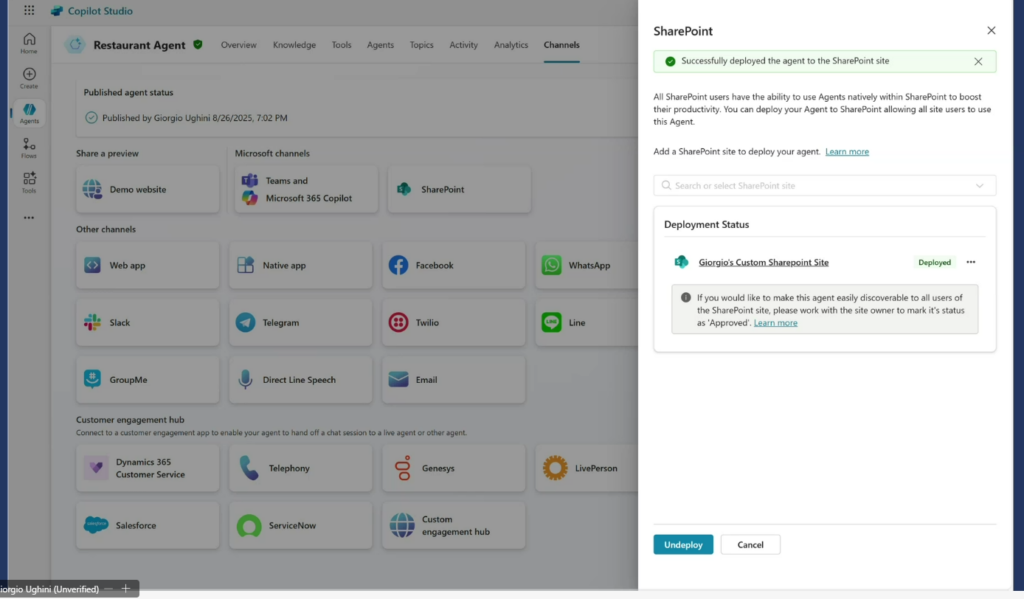Select the Twilio channel
Viewport: 1024px width, 599px height.
click(453, 323)
